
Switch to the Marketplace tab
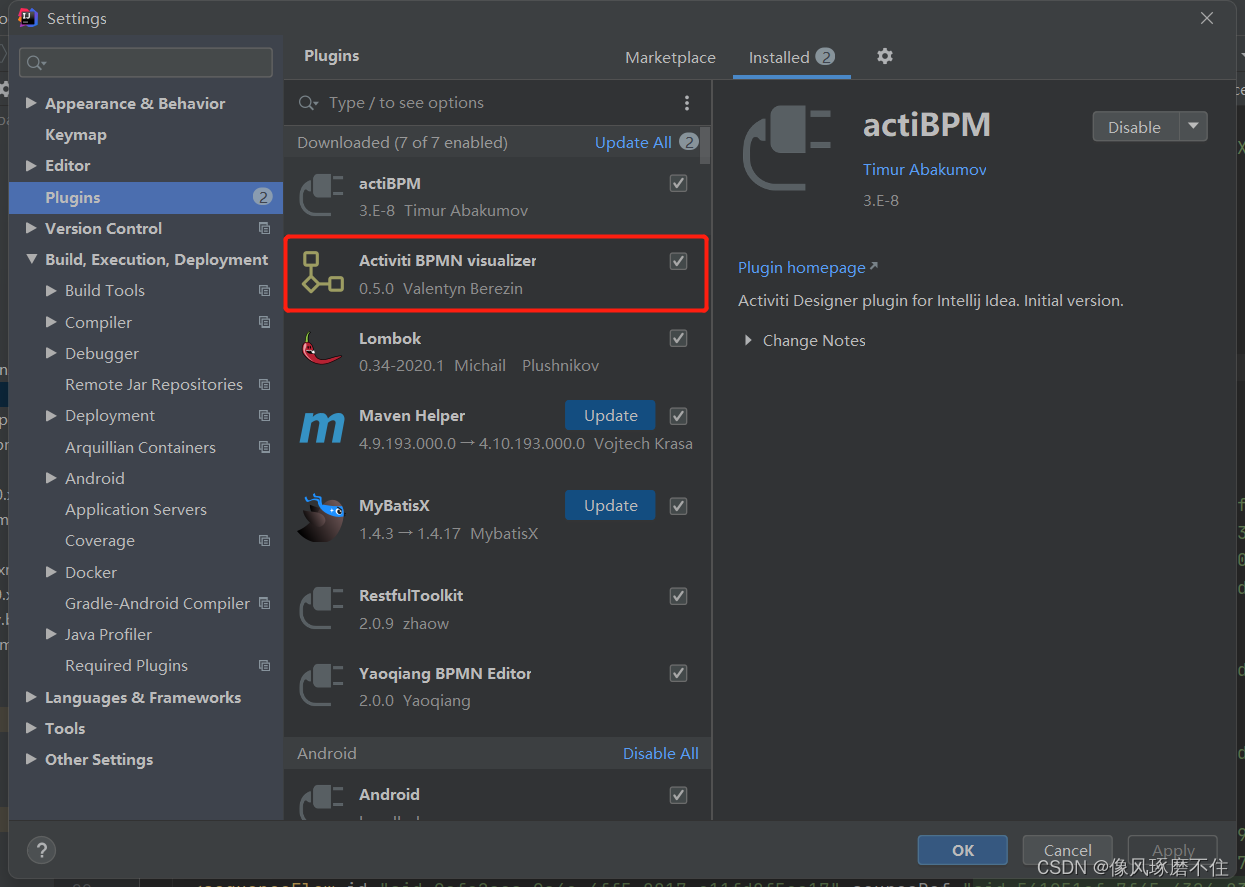tap(670, 57)
